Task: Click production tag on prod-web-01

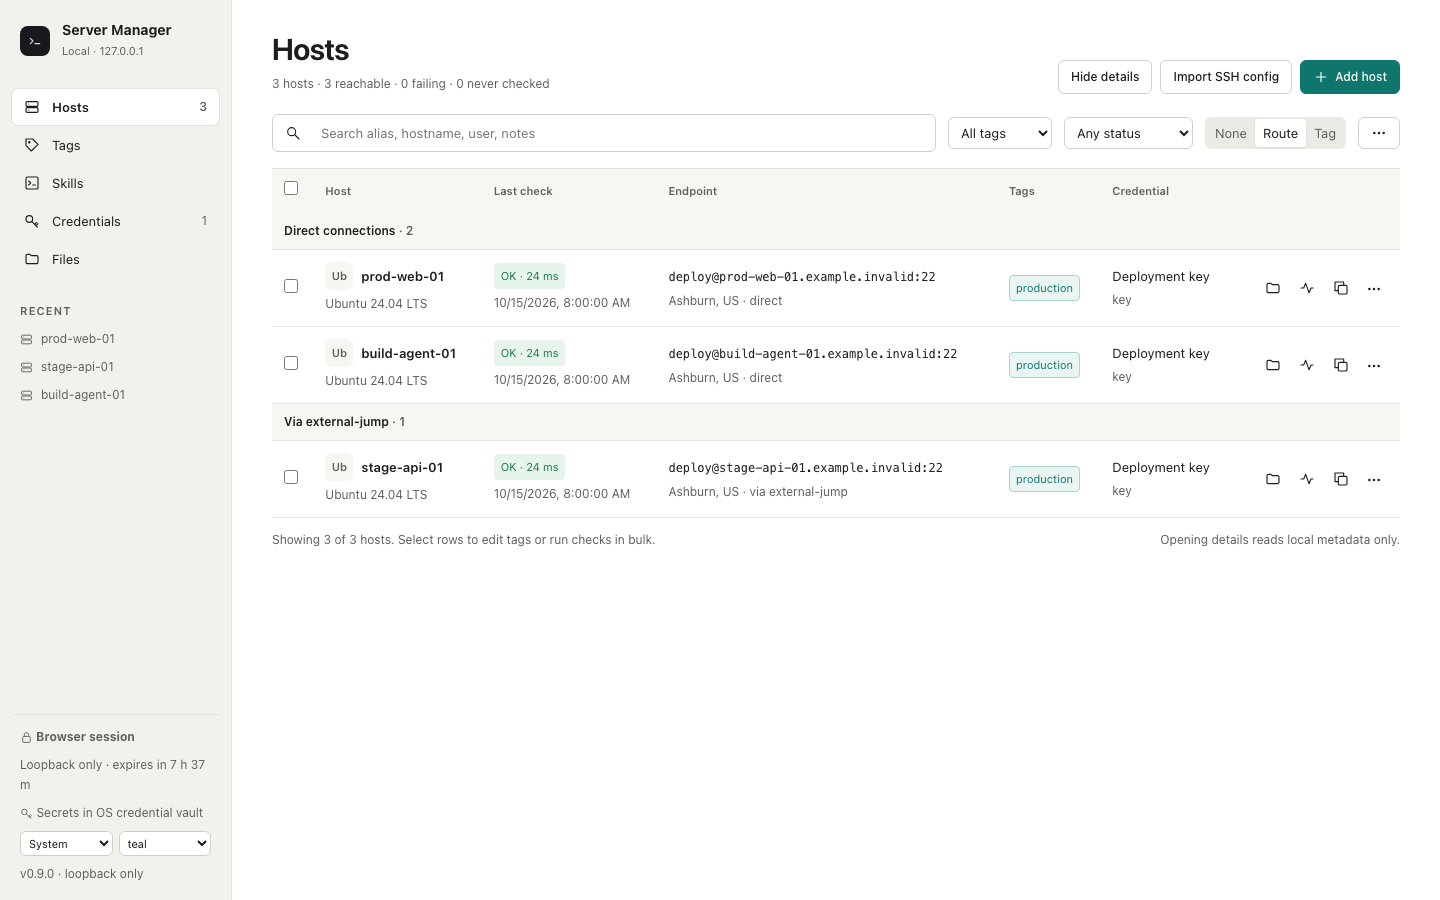Action: pyautogui.click(x=1044, y=288)
